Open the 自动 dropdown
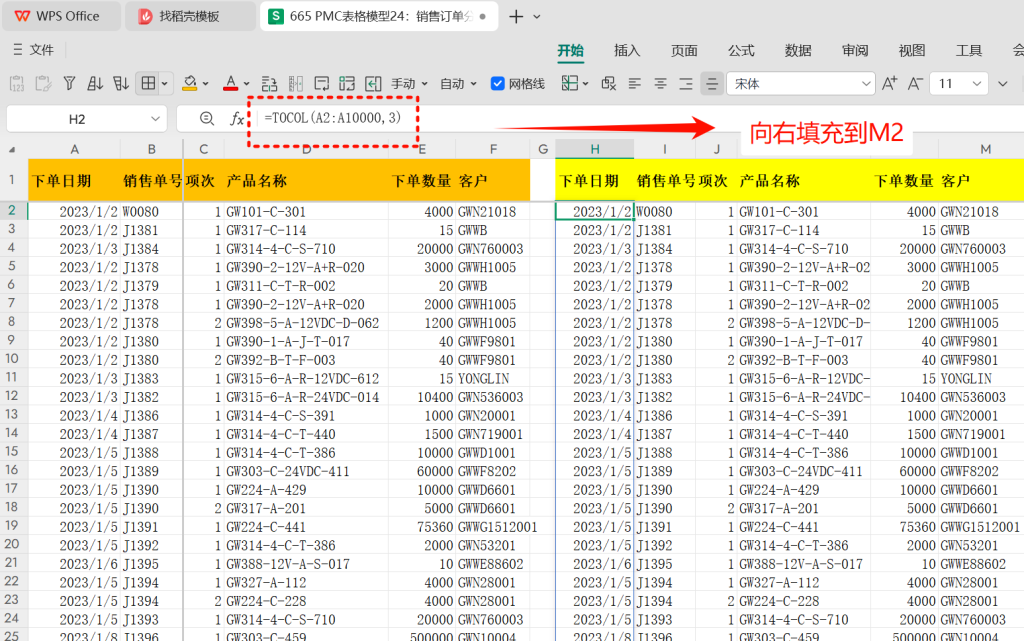 pos(458,84)
